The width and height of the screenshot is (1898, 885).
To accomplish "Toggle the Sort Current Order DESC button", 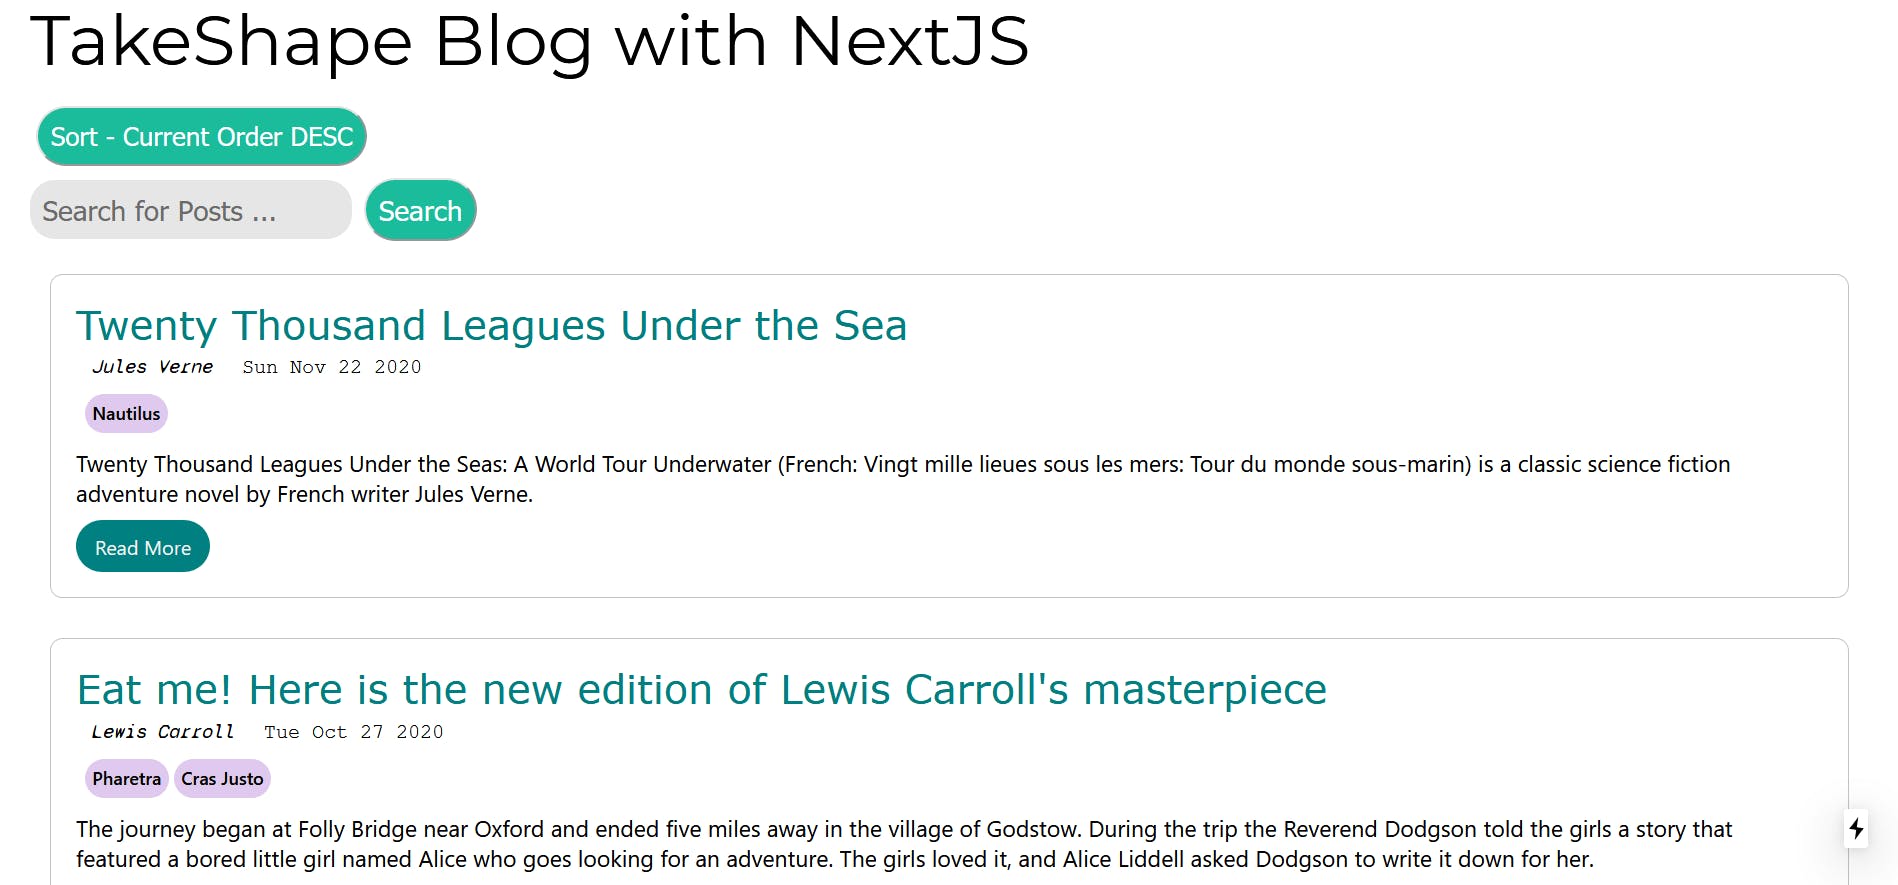I will click(x=202, y=137).
